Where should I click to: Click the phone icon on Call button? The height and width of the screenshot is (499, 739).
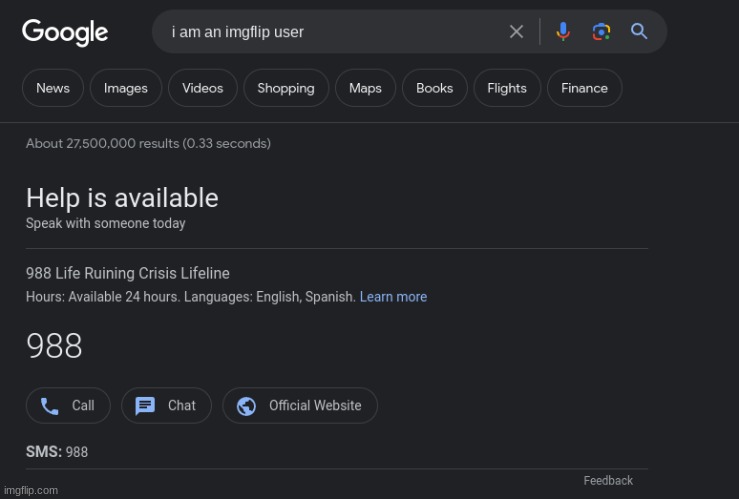49,406
